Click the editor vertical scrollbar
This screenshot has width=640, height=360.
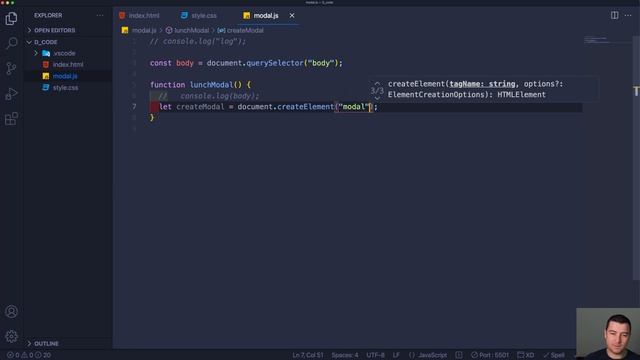point(636,157)
